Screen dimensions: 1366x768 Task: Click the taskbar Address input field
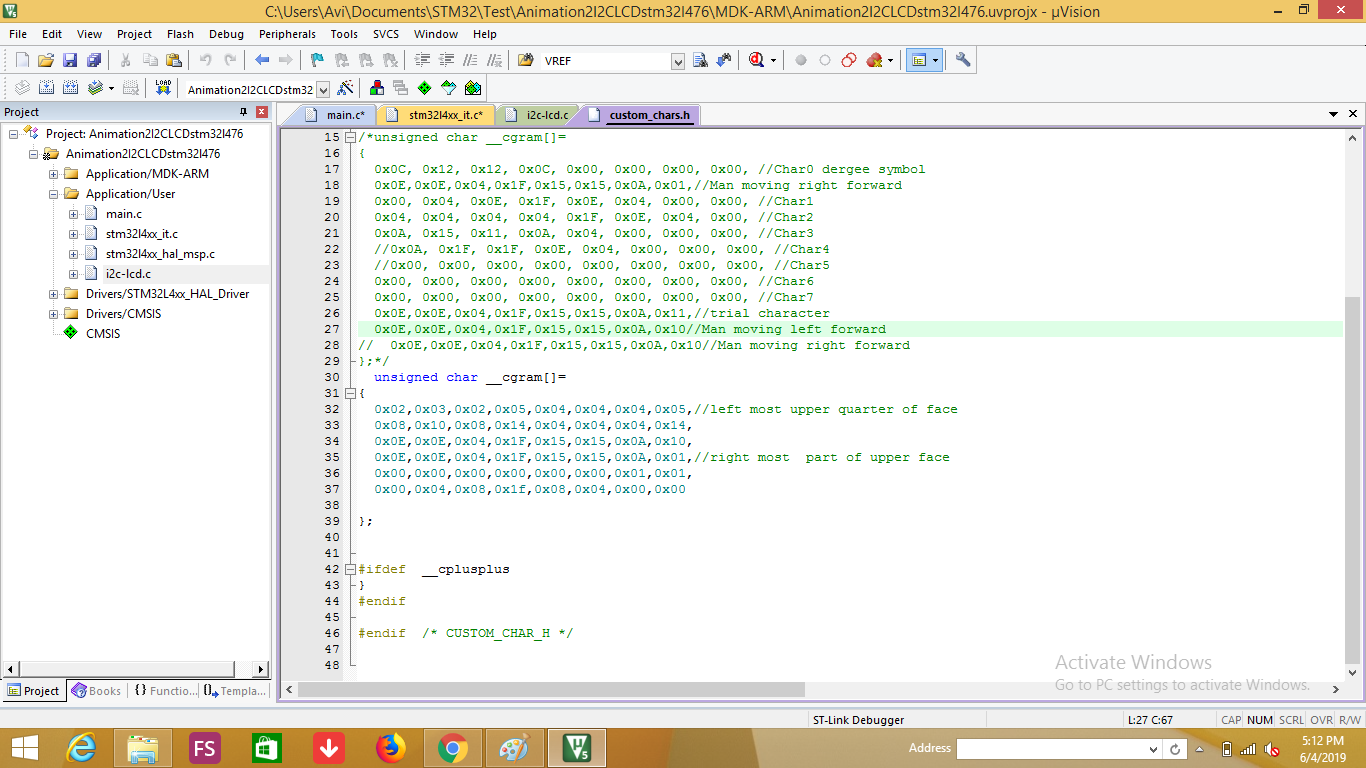1050,748
